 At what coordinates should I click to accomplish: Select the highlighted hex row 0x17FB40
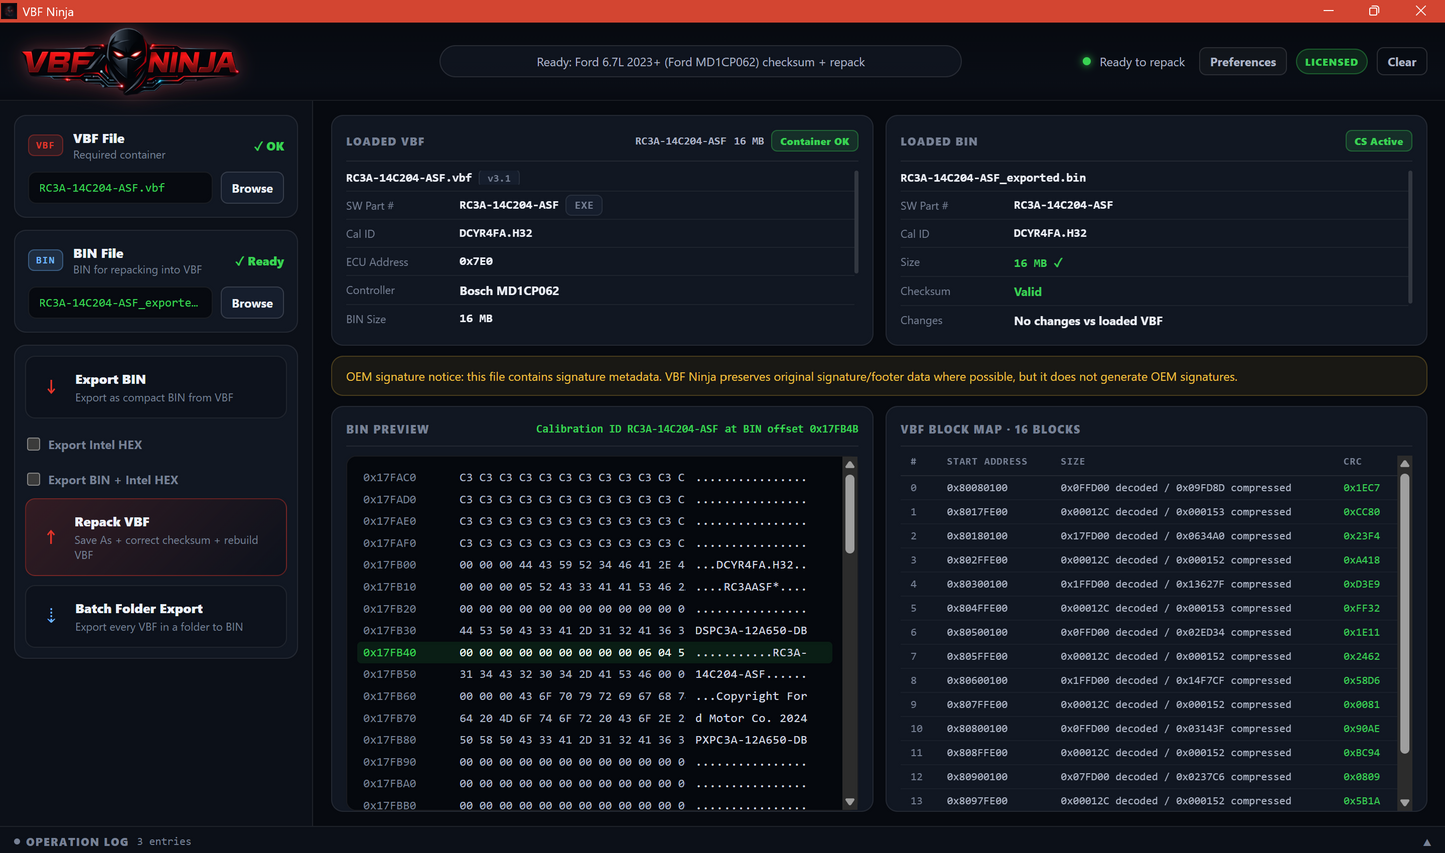pyautogui.click(x=594, y=652)
